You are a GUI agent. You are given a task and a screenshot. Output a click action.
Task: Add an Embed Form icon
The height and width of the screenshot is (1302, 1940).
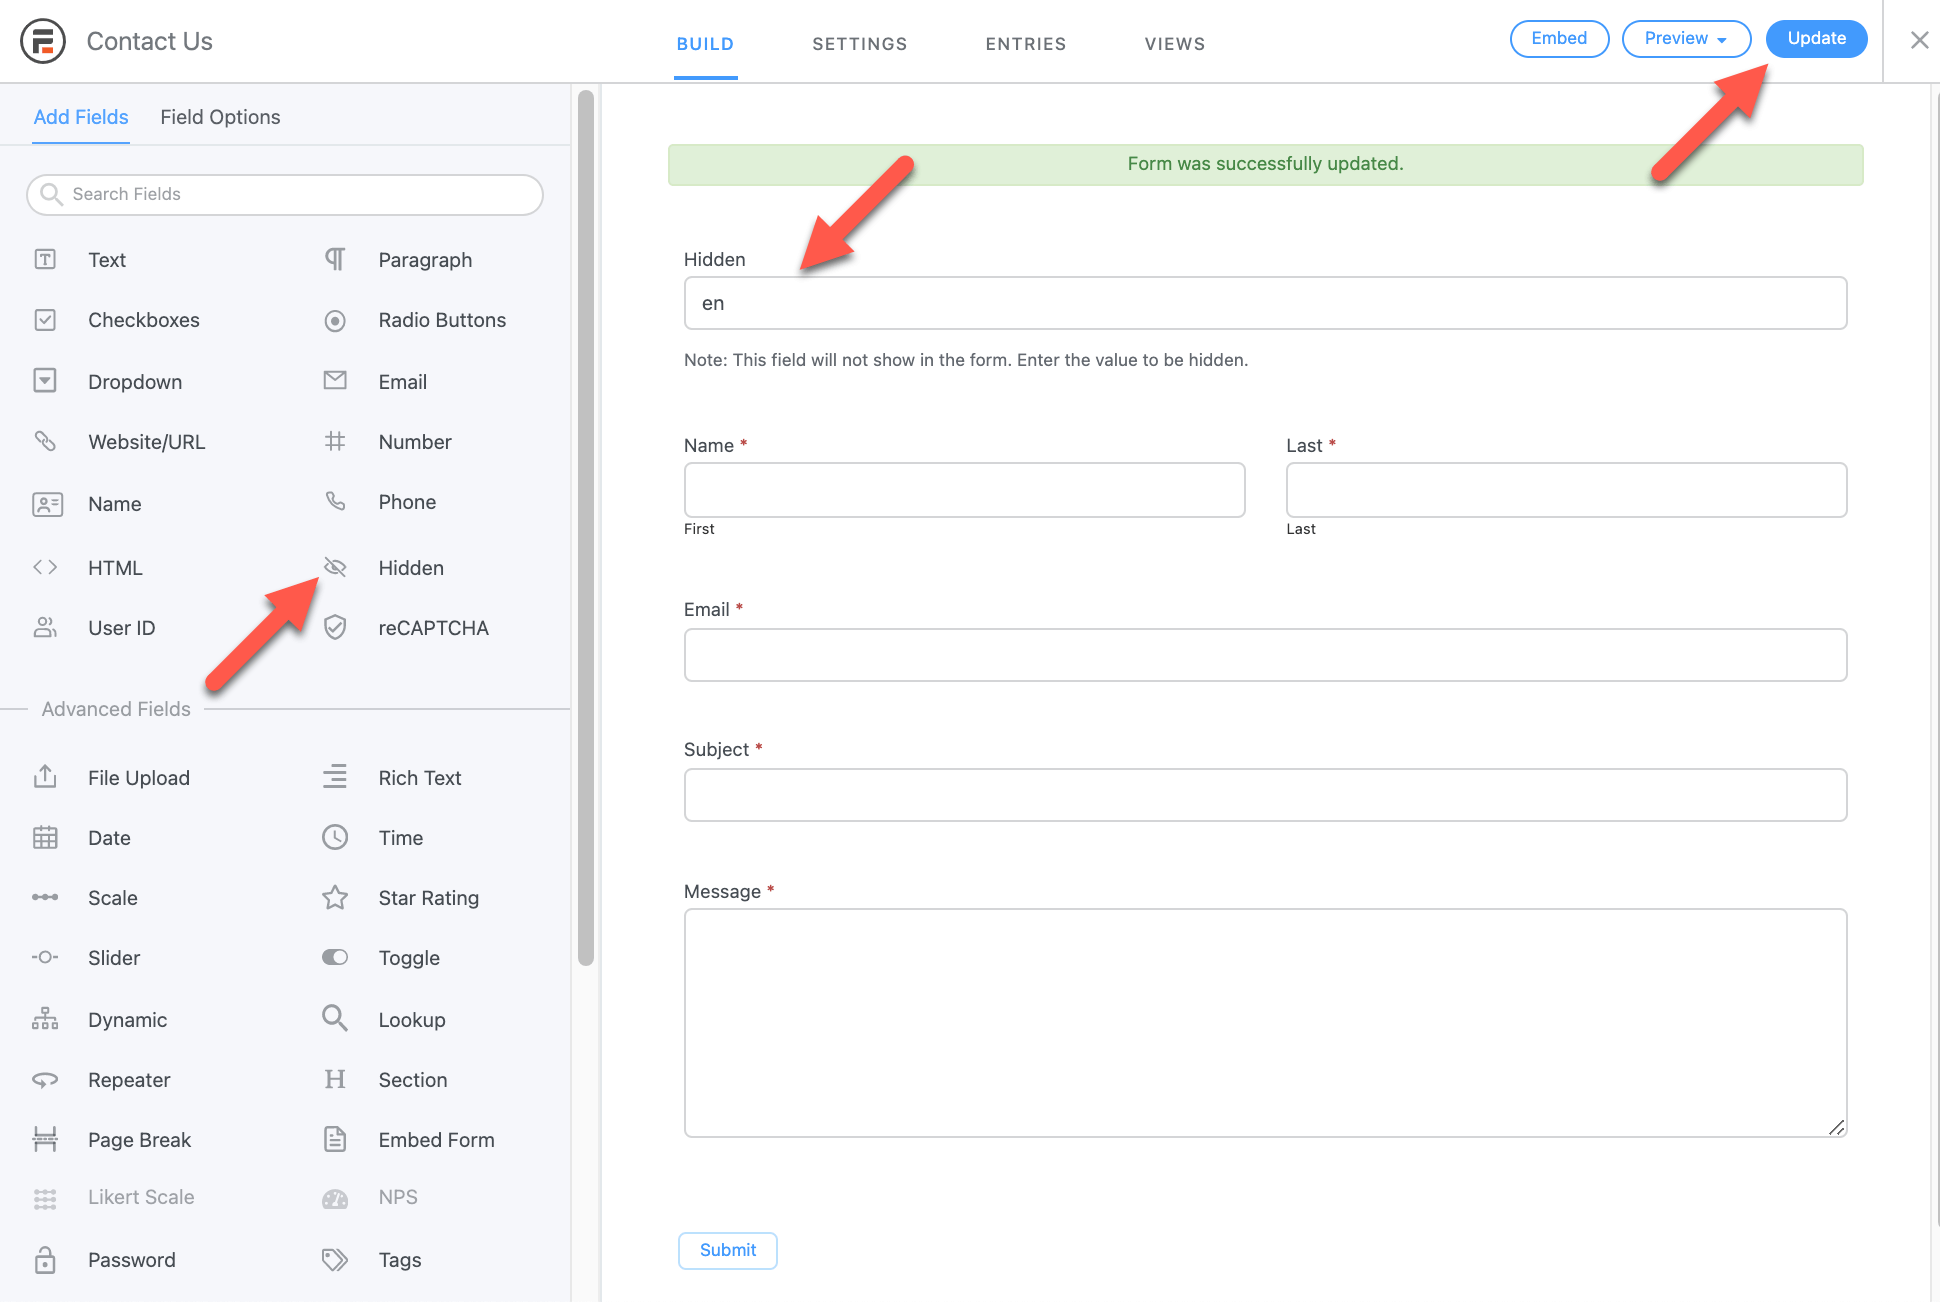(x=335, y=1139)
